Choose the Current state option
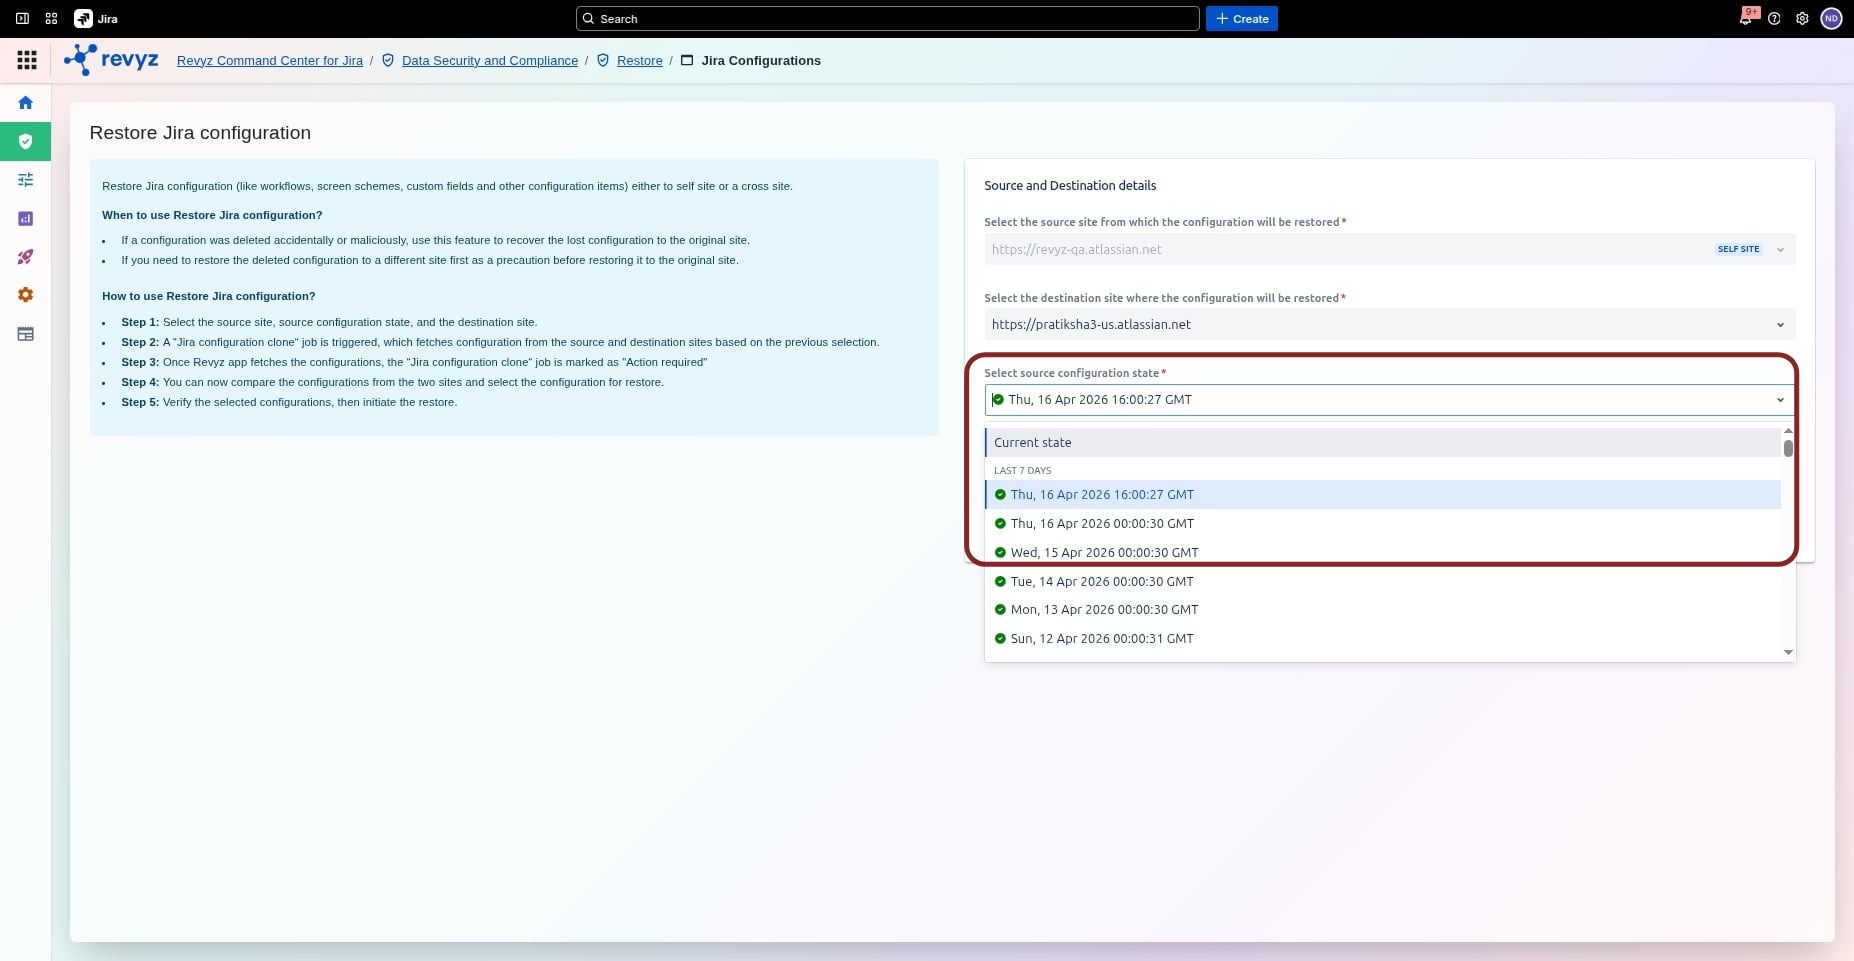1854x961 pixels. 1382,442
